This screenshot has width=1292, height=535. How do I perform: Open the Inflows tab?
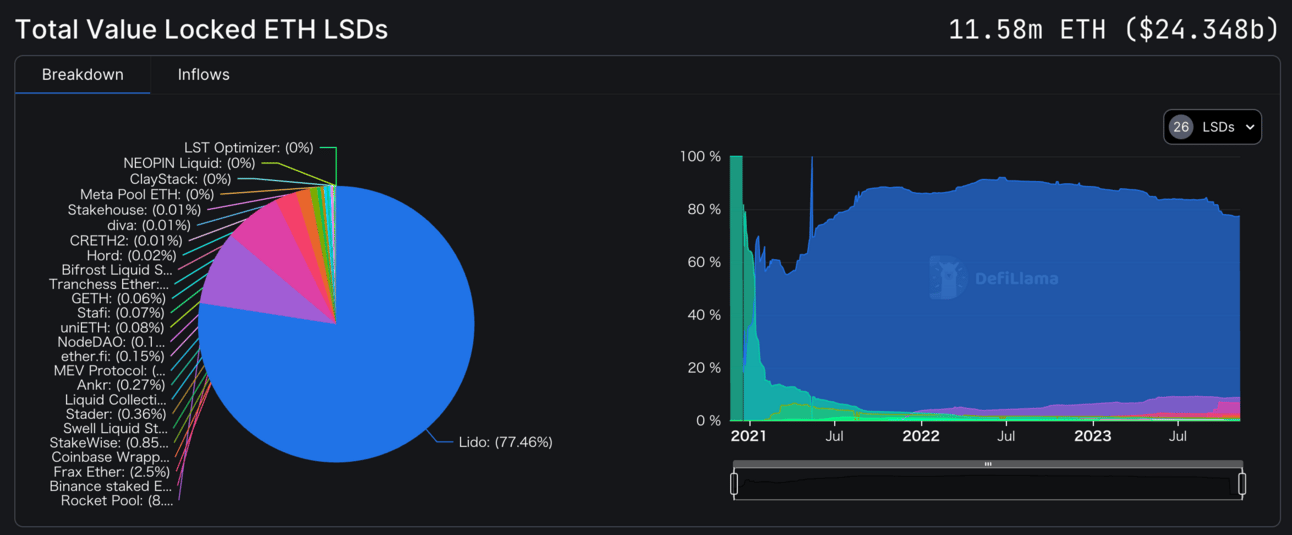pyautogui.click(x=204, y=75)
